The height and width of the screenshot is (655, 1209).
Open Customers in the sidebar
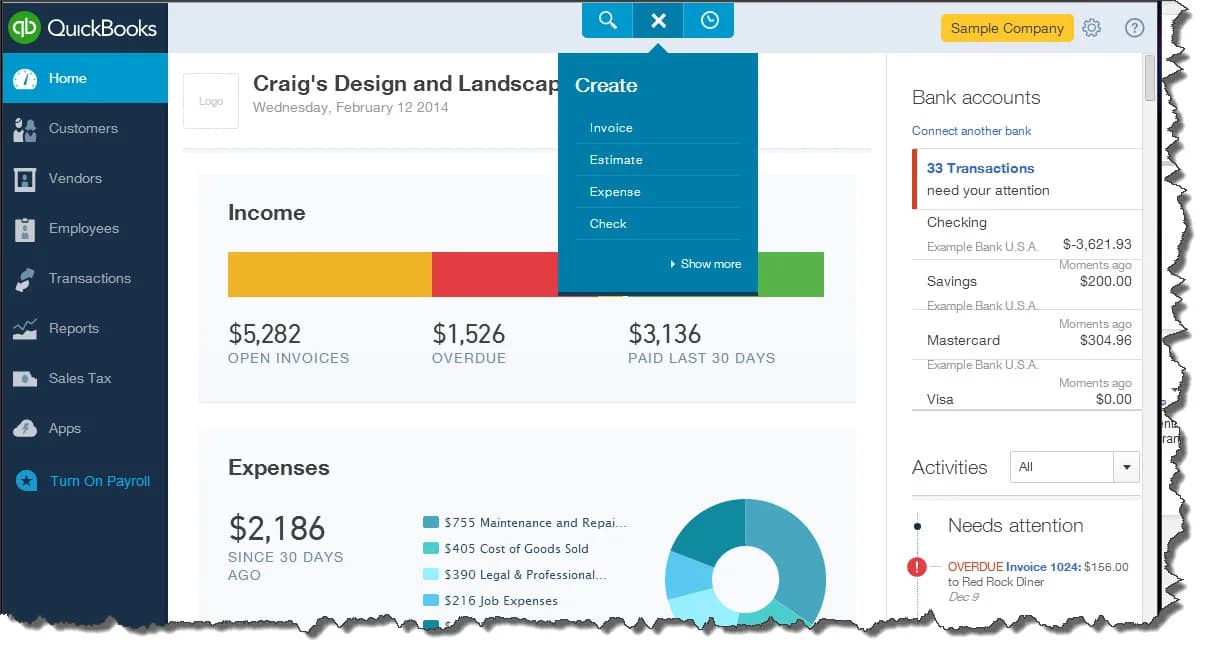click(85, 128)
